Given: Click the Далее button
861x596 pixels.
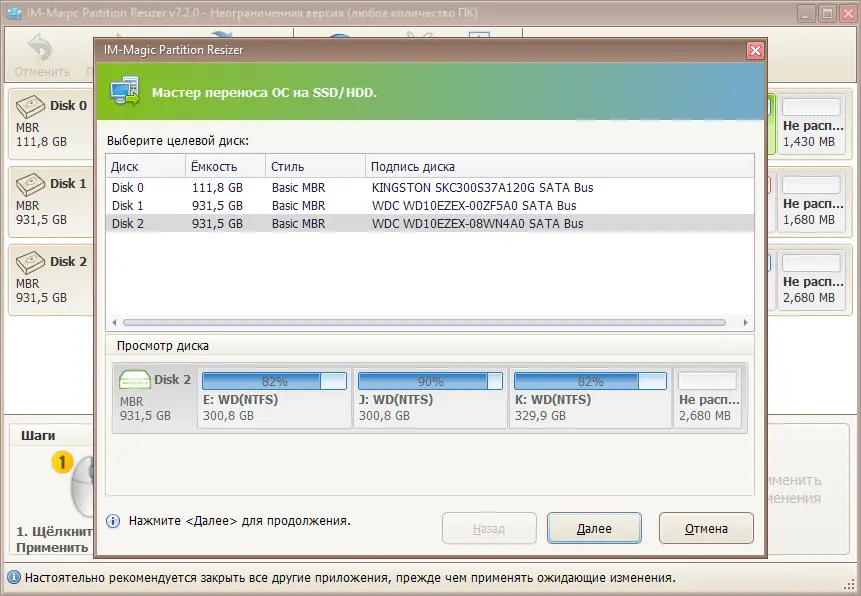Looking at the screenshot, I should (x=594, y=528).
